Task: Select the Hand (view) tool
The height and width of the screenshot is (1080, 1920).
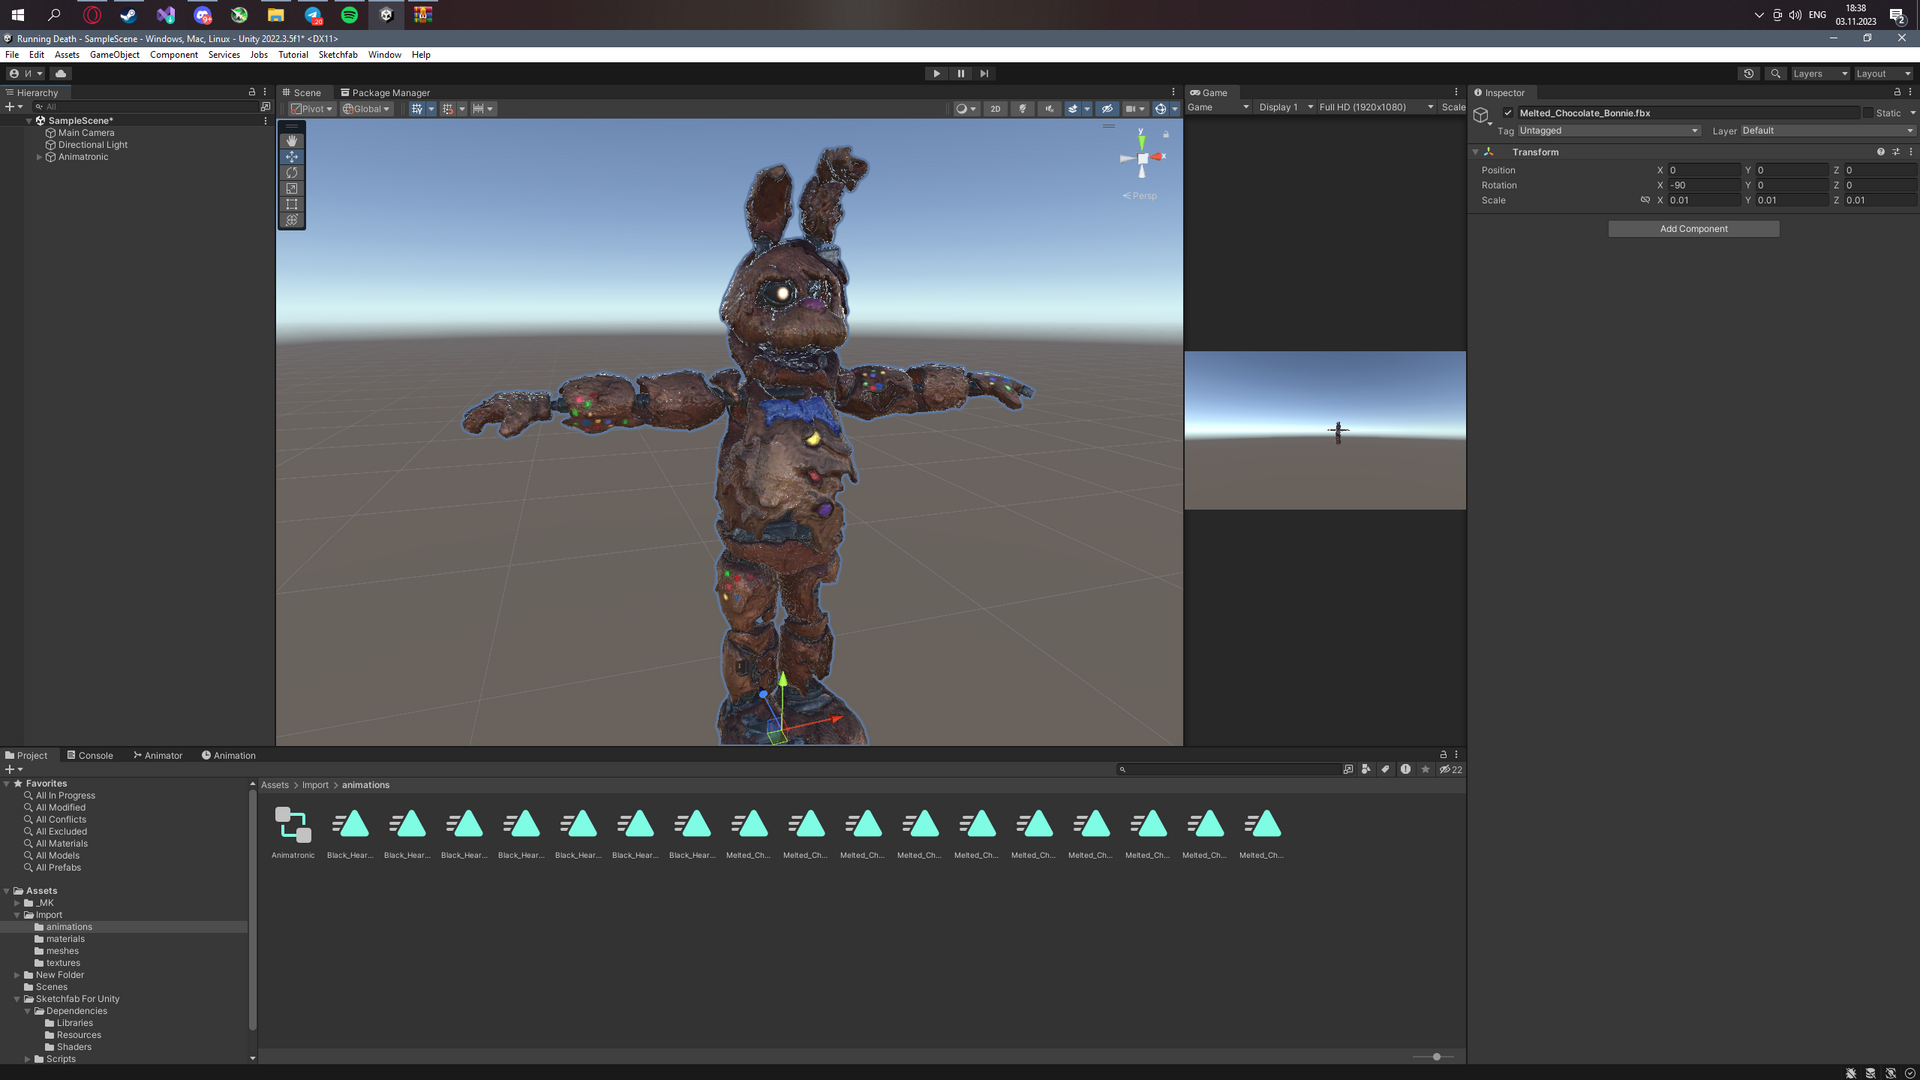Action: [292, 141]
